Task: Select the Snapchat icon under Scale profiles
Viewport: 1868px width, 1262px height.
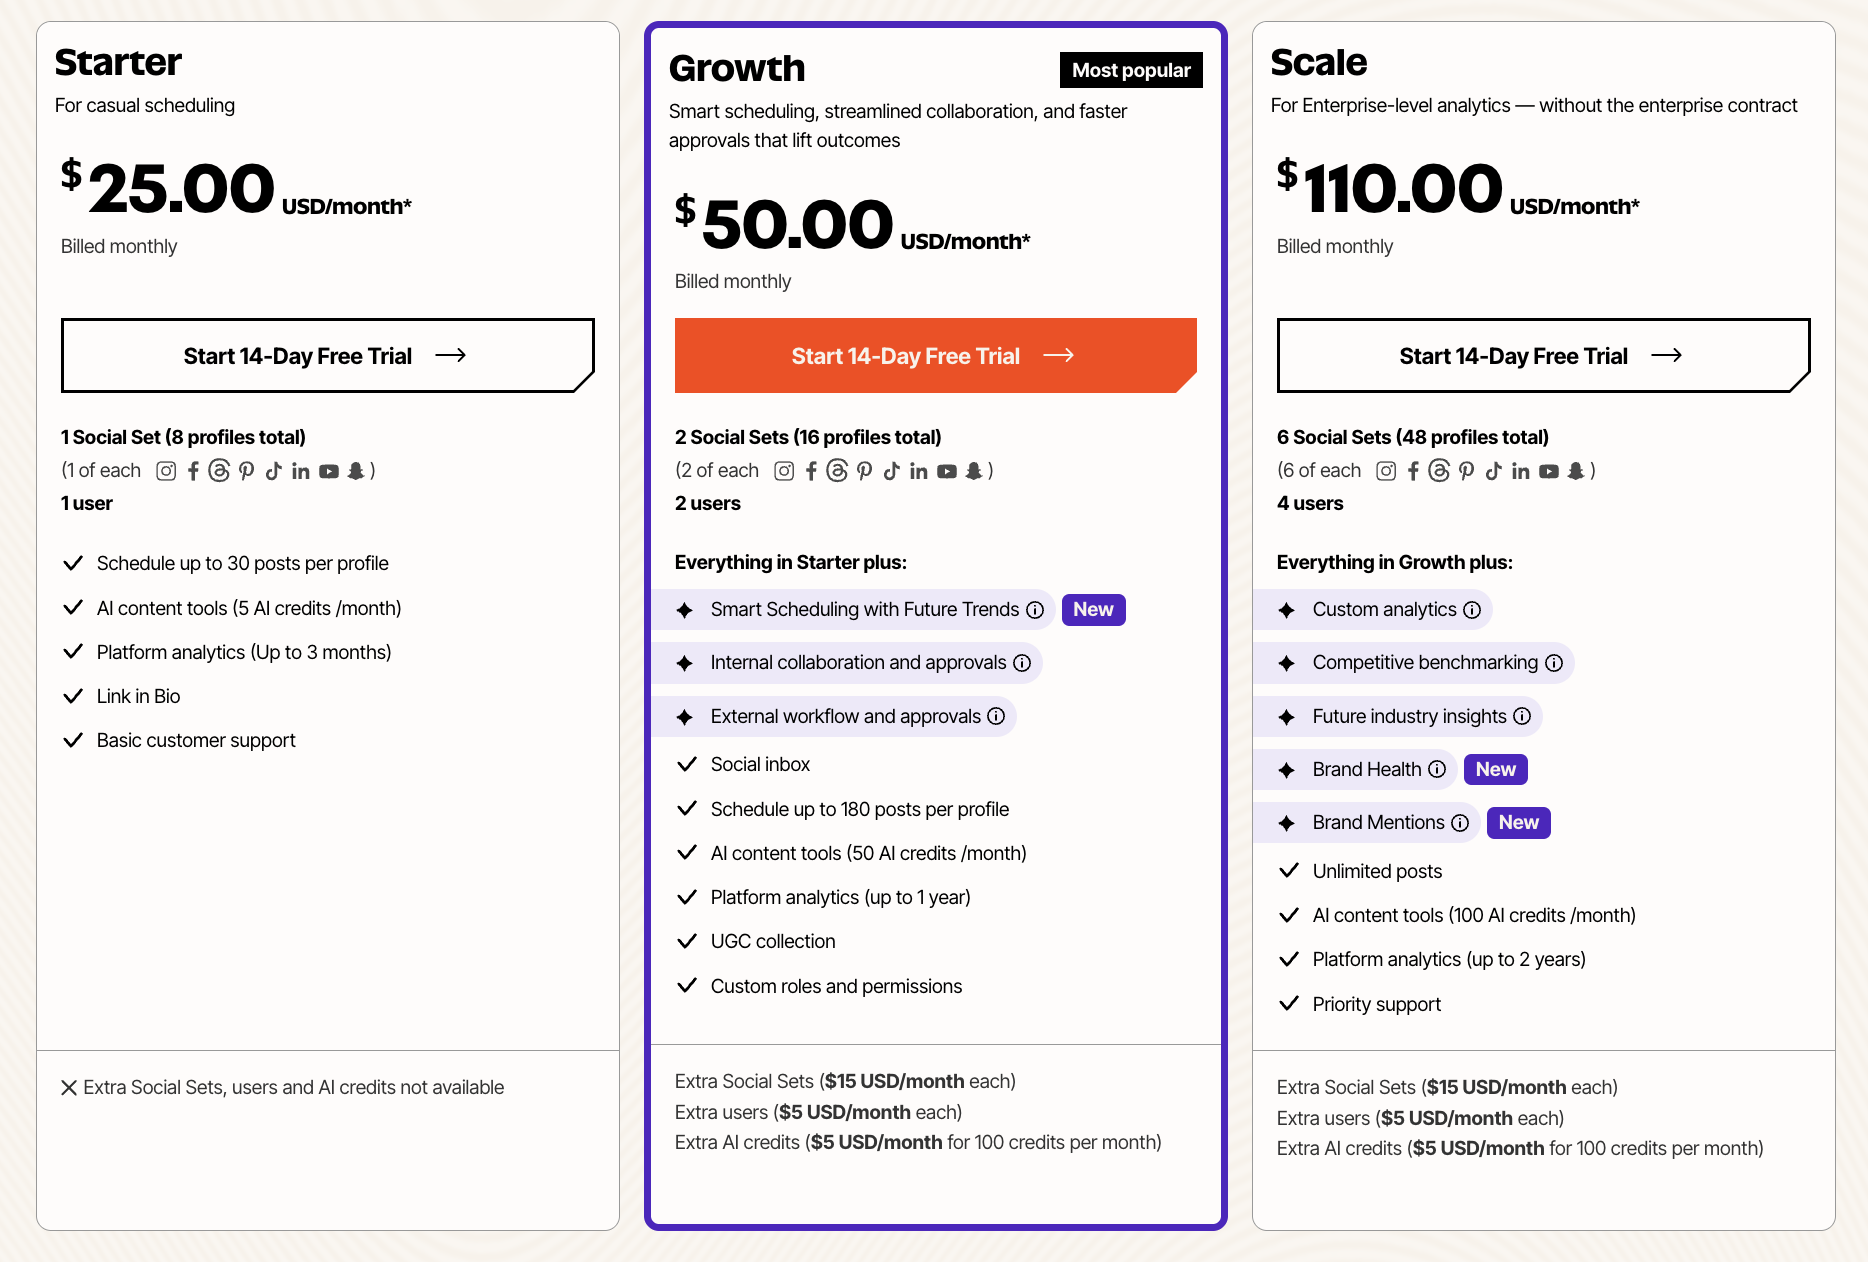Action: [x=1575, y=470]
